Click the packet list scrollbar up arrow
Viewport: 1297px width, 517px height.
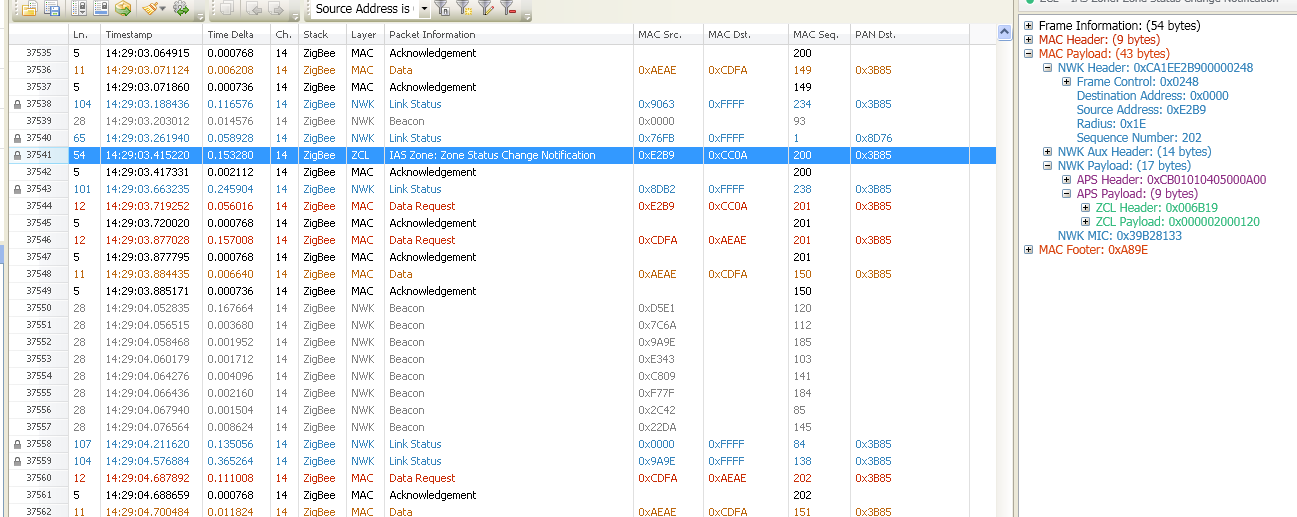(1004, 34)
